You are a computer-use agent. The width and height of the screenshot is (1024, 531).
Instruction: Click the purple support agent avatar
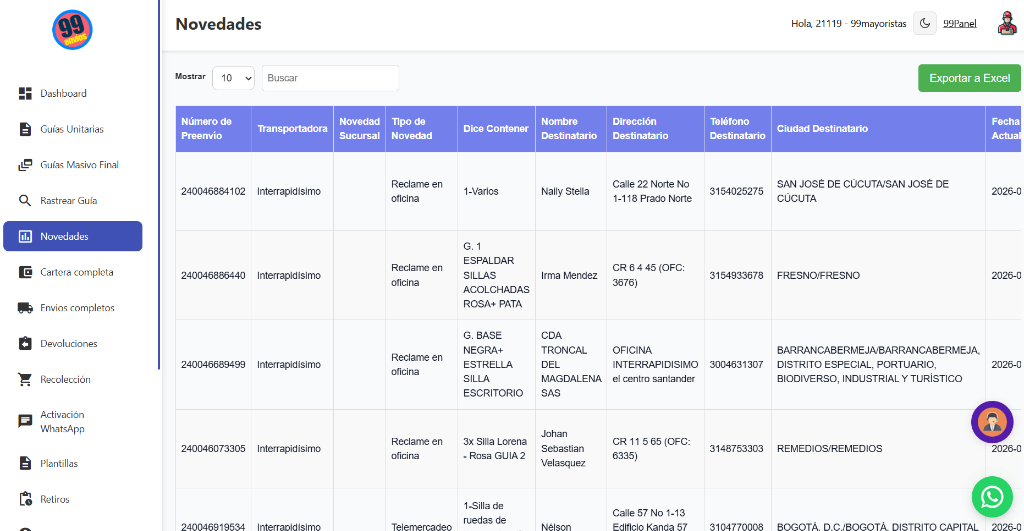coord(991,422)
